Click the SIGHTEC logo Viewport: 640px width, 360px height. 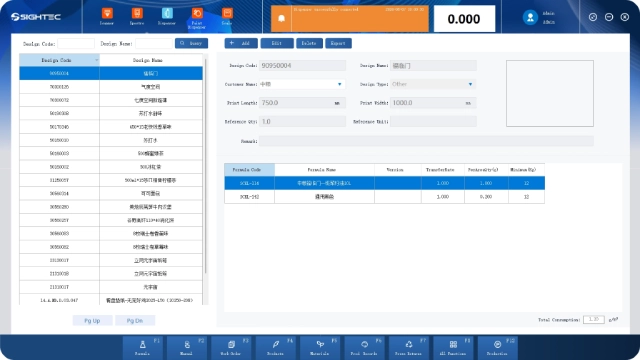36,17
